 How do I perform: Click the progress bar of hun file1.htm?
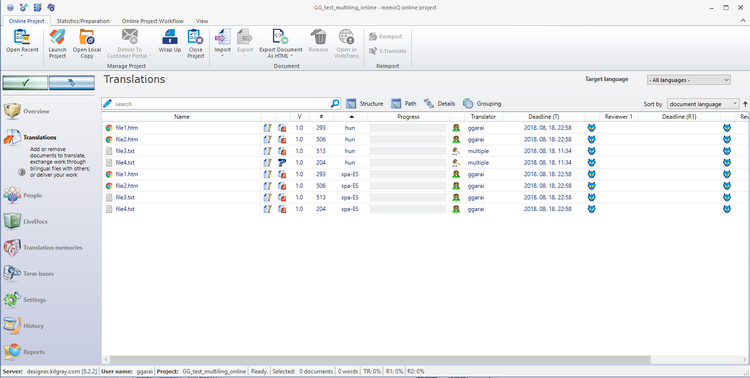tap(408, 128)
